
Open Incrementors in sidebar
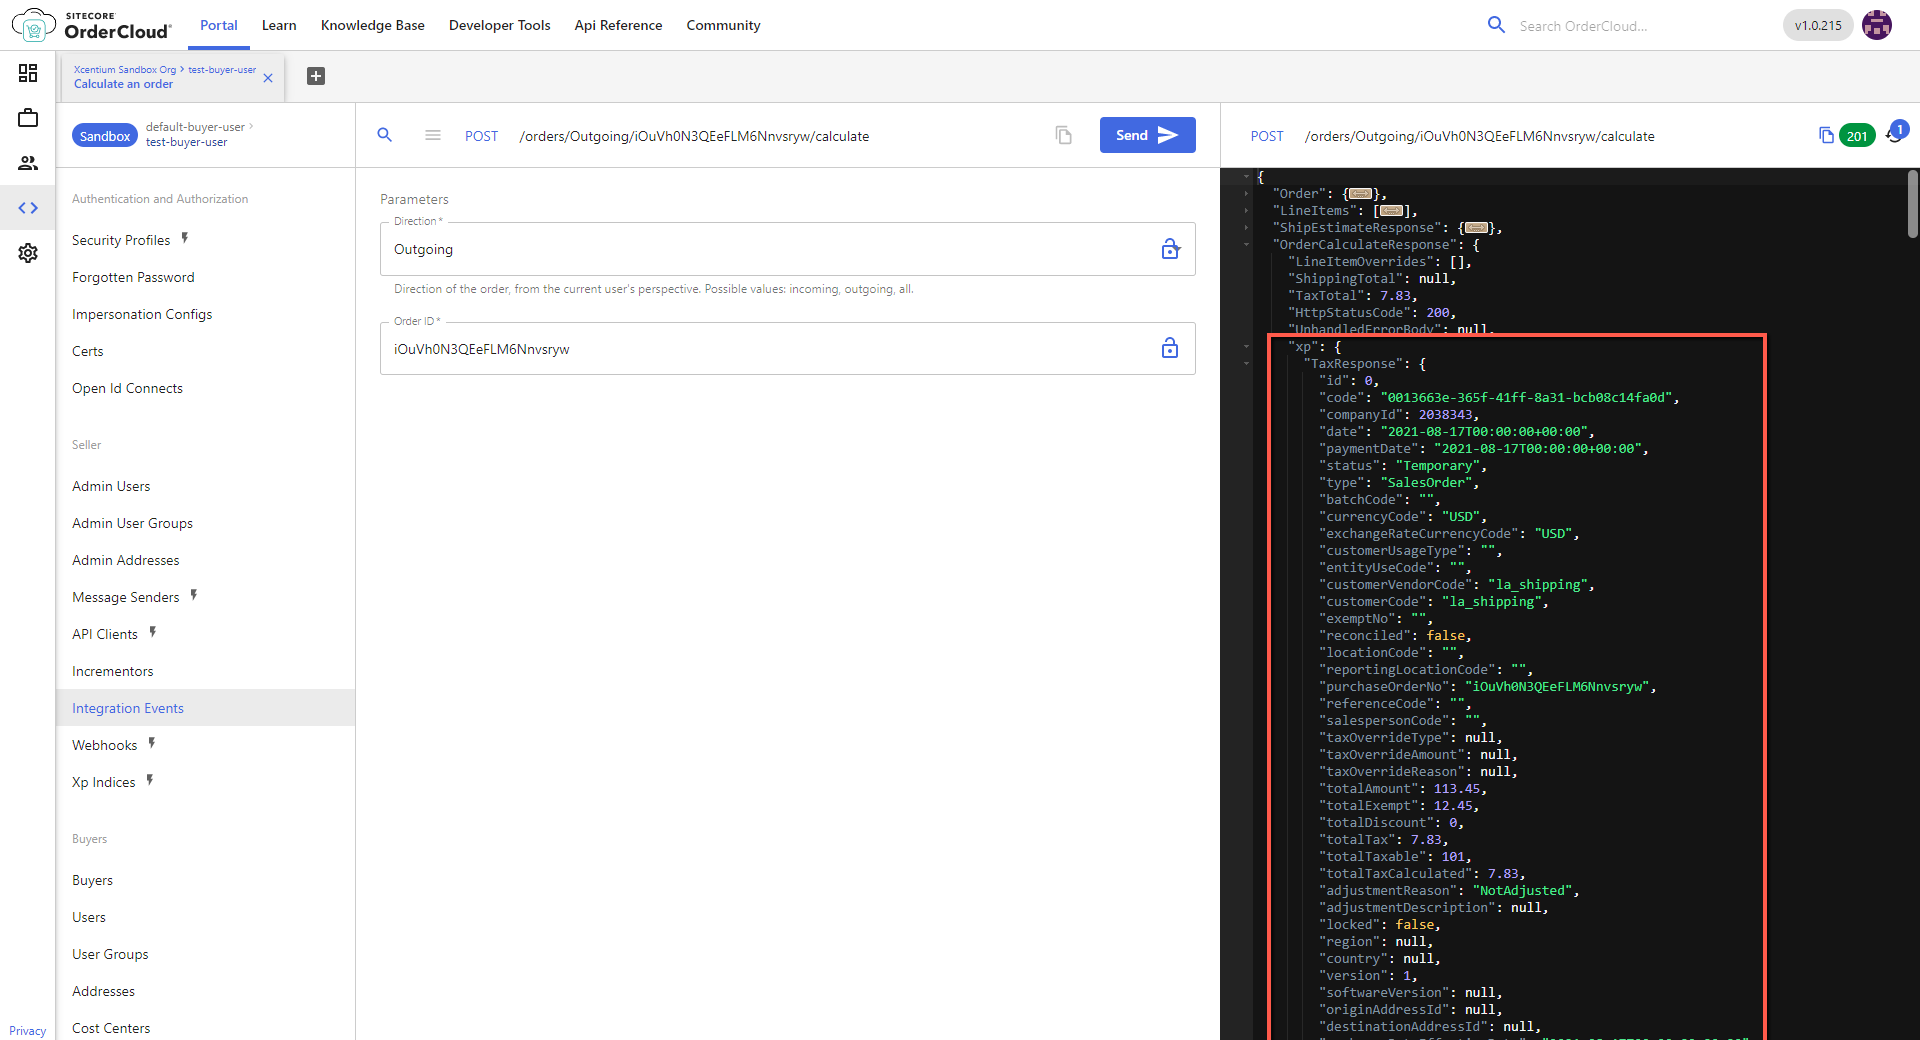pos(113,671)
